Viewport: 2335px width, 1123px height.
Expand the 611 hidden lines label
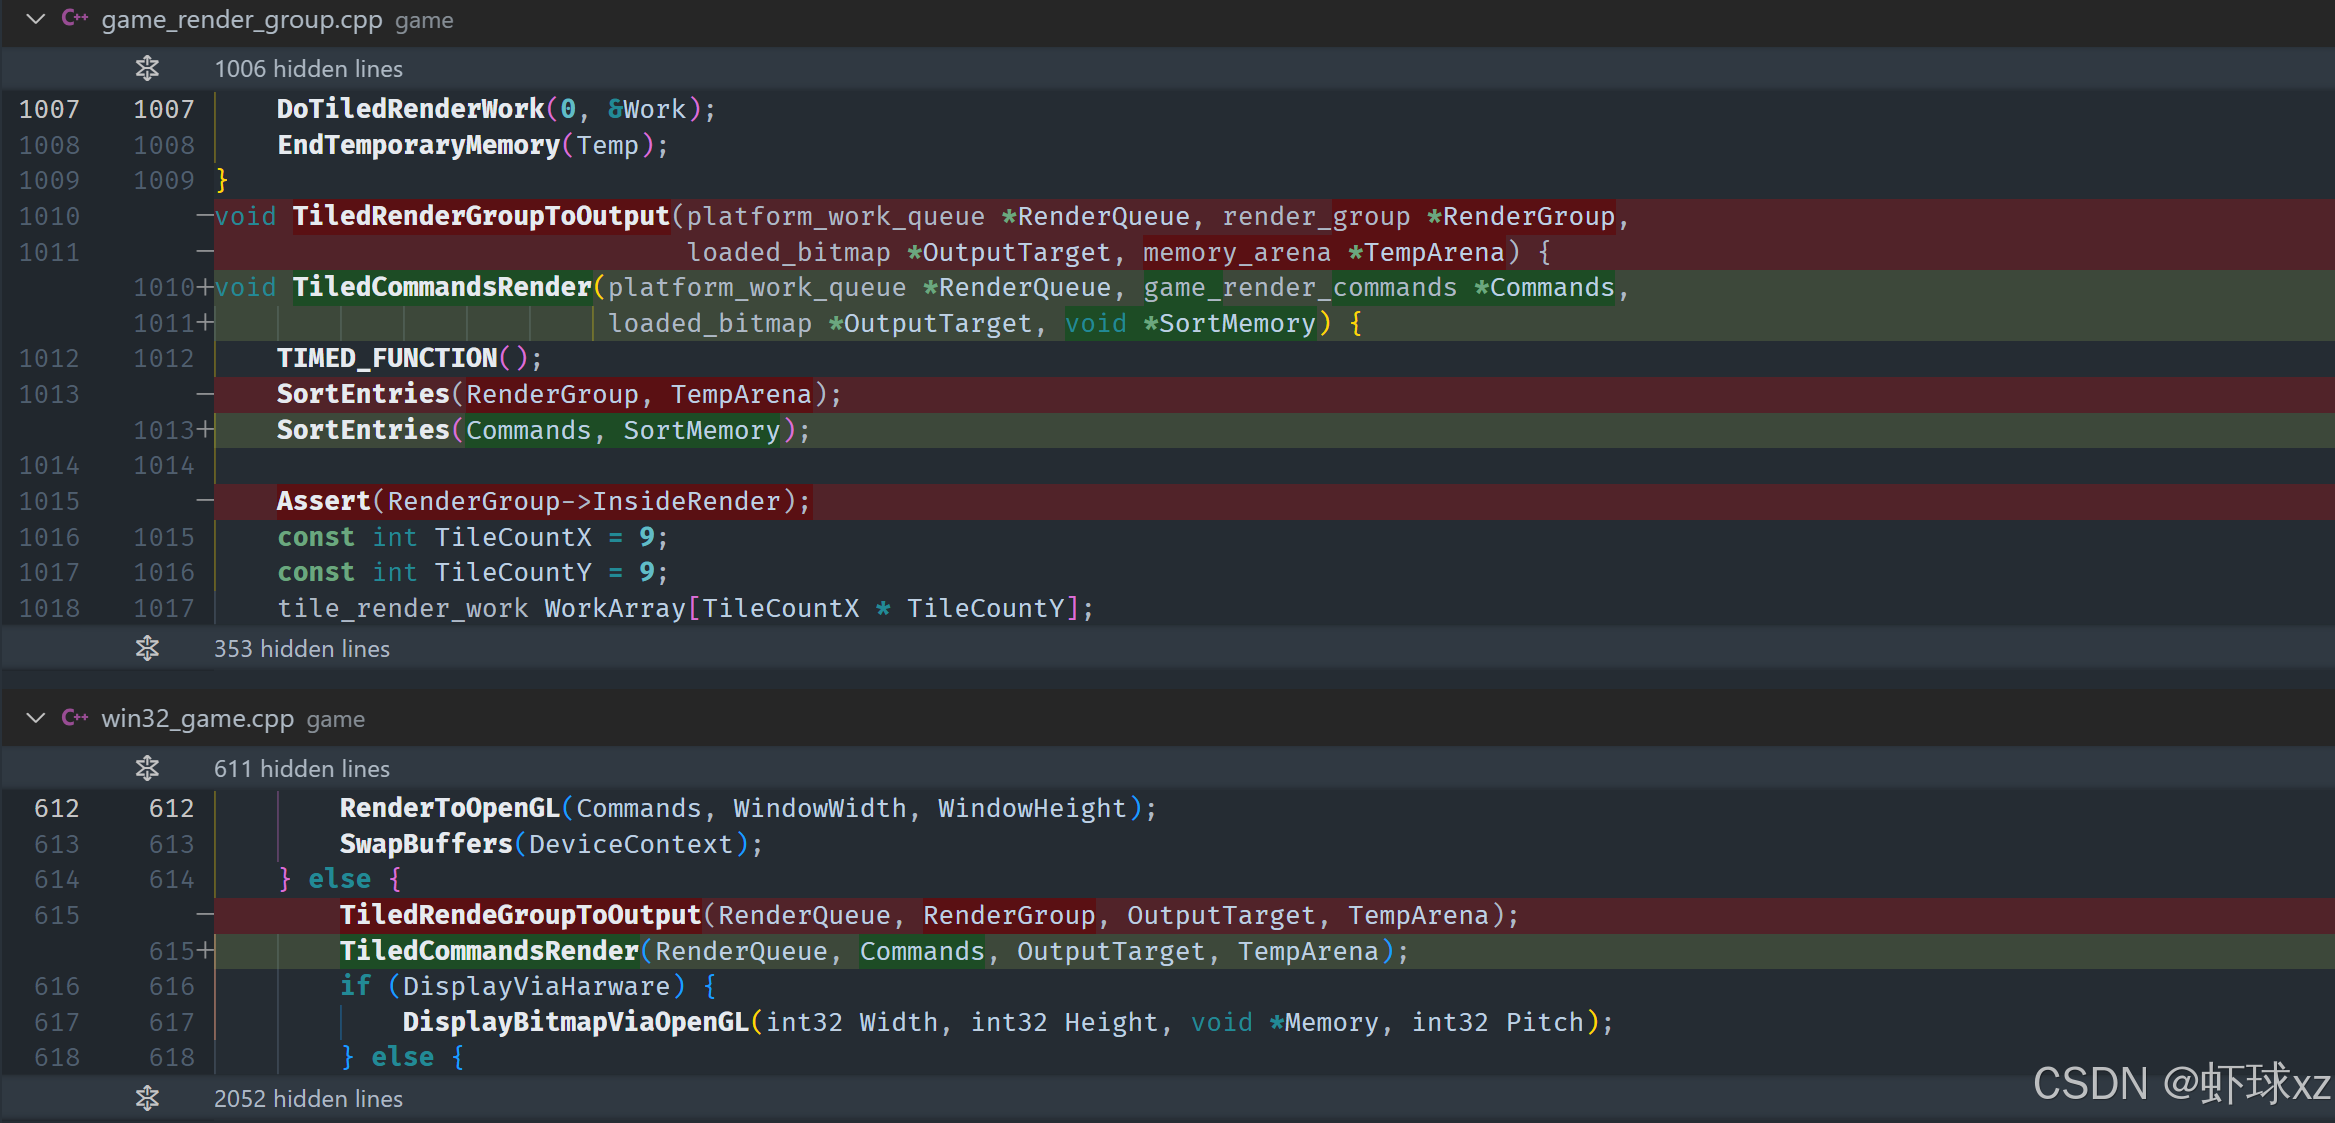pyautogui.click(x=301, y=769)
